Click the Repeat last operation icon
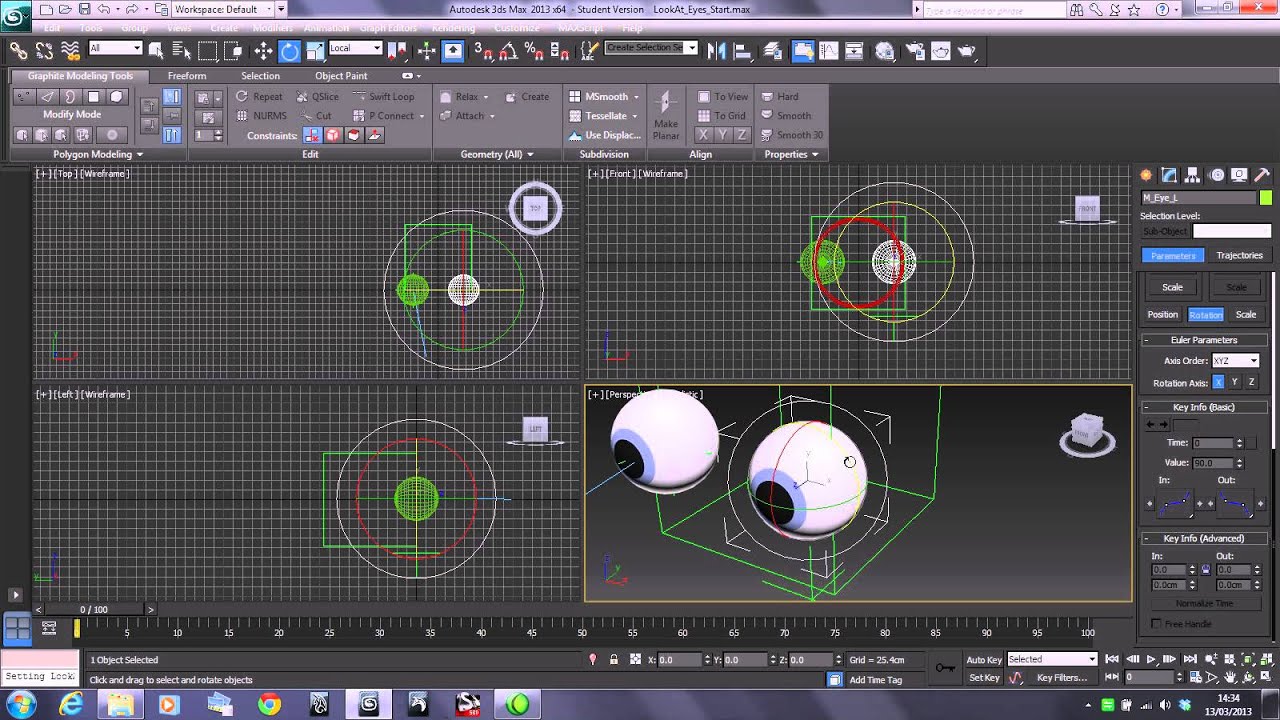Viewport: 1280px width, 720px height. click(241, 97)
